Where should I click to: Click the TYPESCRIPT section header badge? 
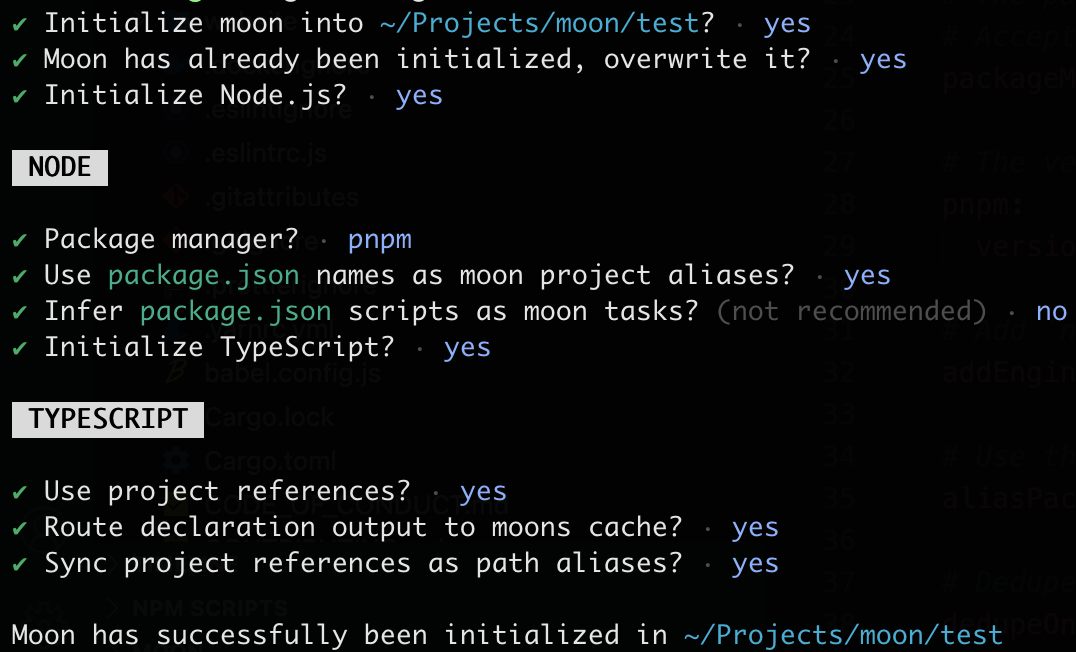tap(107, 420)
